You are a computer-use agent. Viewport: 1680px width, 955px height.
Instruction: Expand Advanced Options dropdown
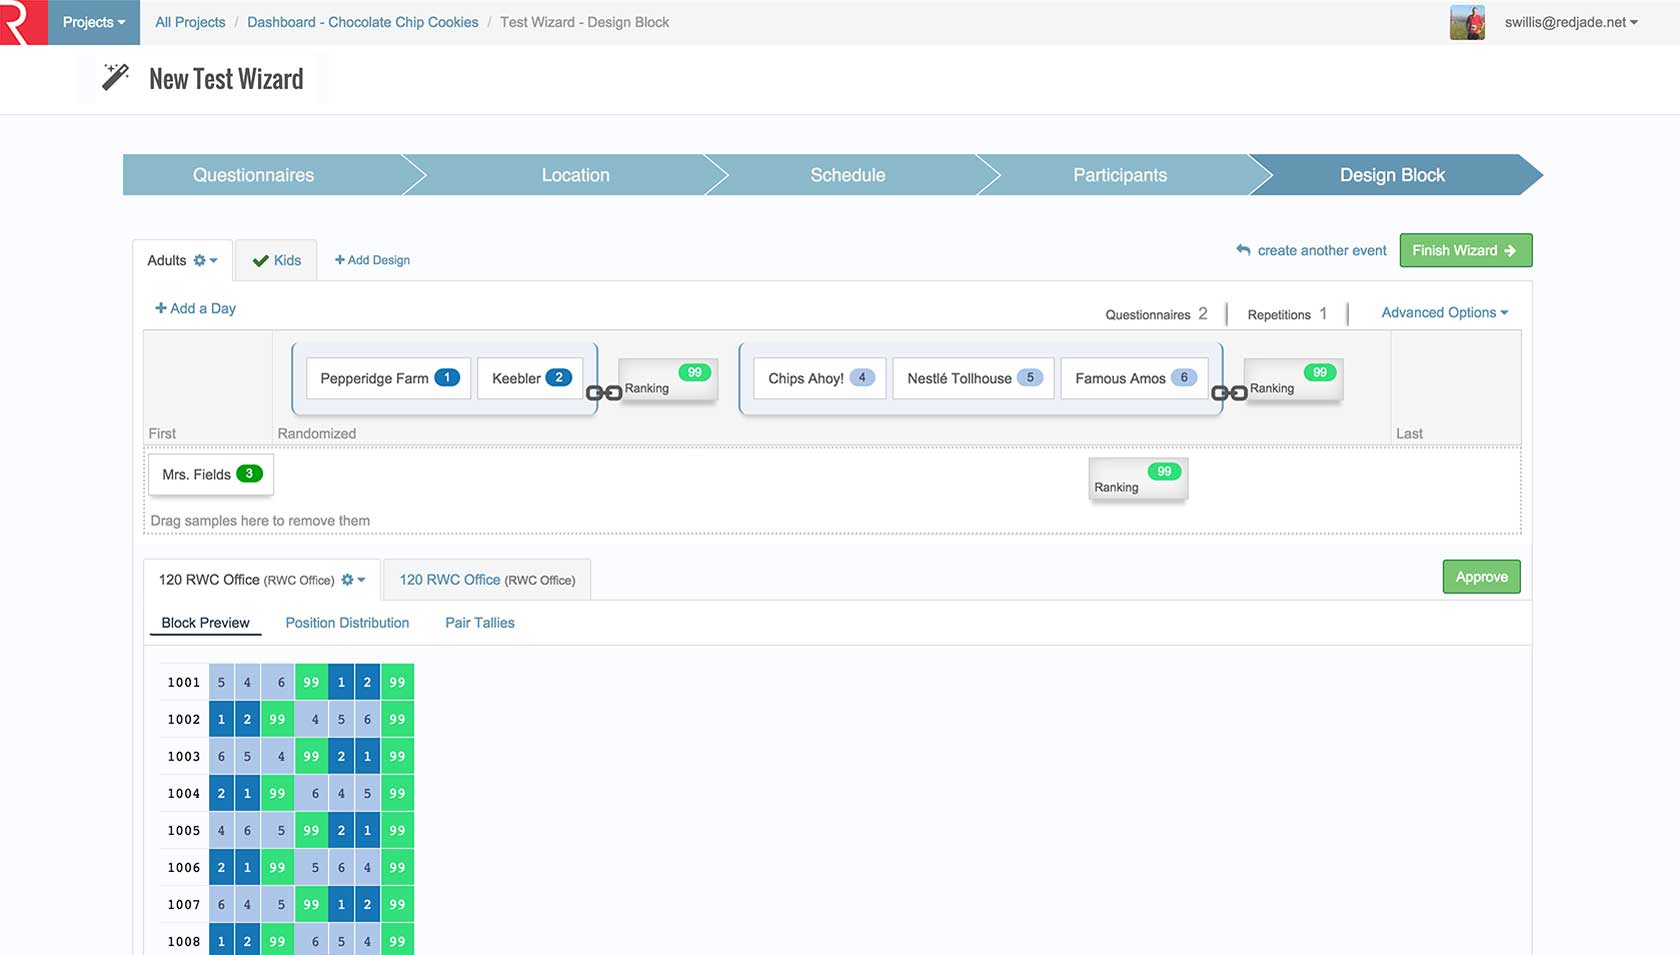pos(1444,312)
